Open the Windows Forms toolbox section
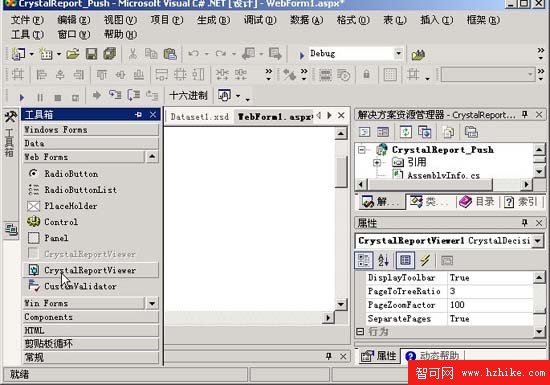550x385 pixels. 91,129
